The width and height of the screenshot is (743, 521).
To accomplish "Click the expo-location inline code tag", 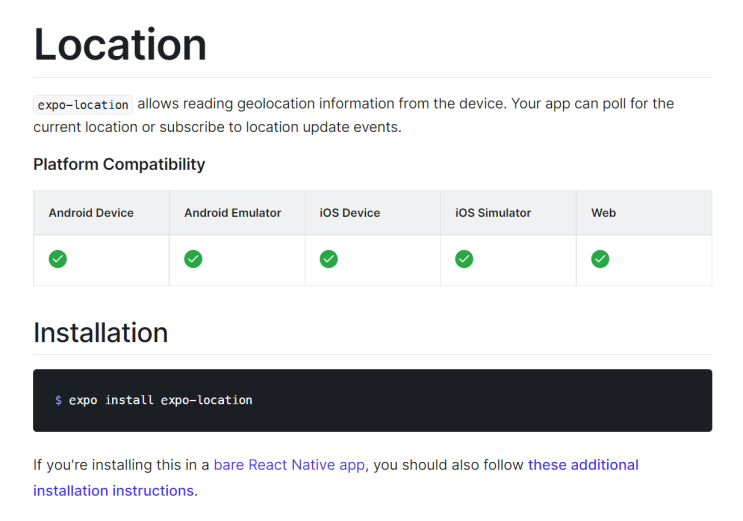I will [83, 104].
